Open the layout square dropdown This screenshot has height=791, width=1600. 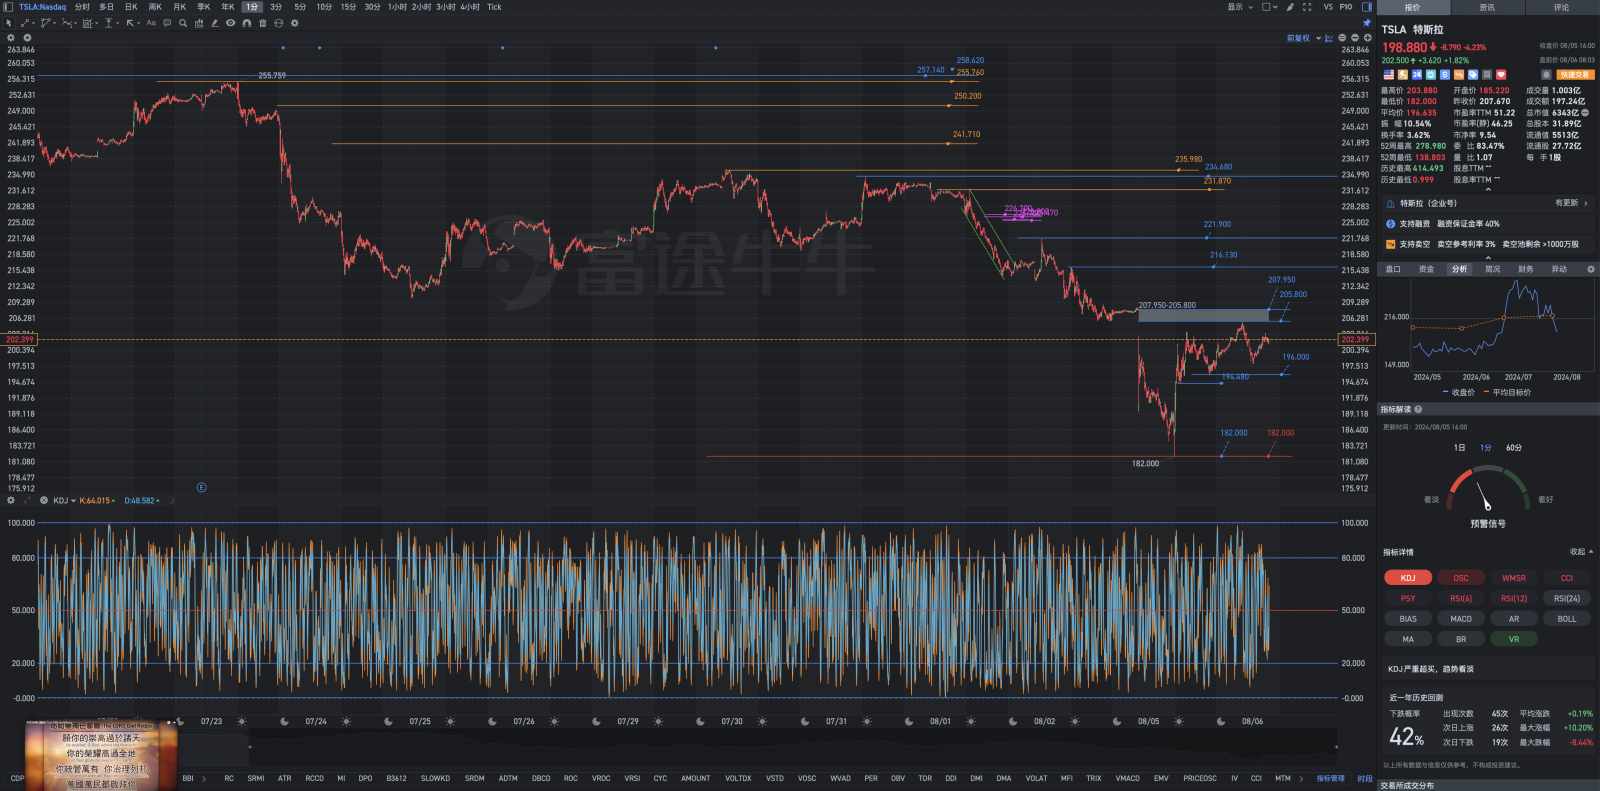(1270, 7)
